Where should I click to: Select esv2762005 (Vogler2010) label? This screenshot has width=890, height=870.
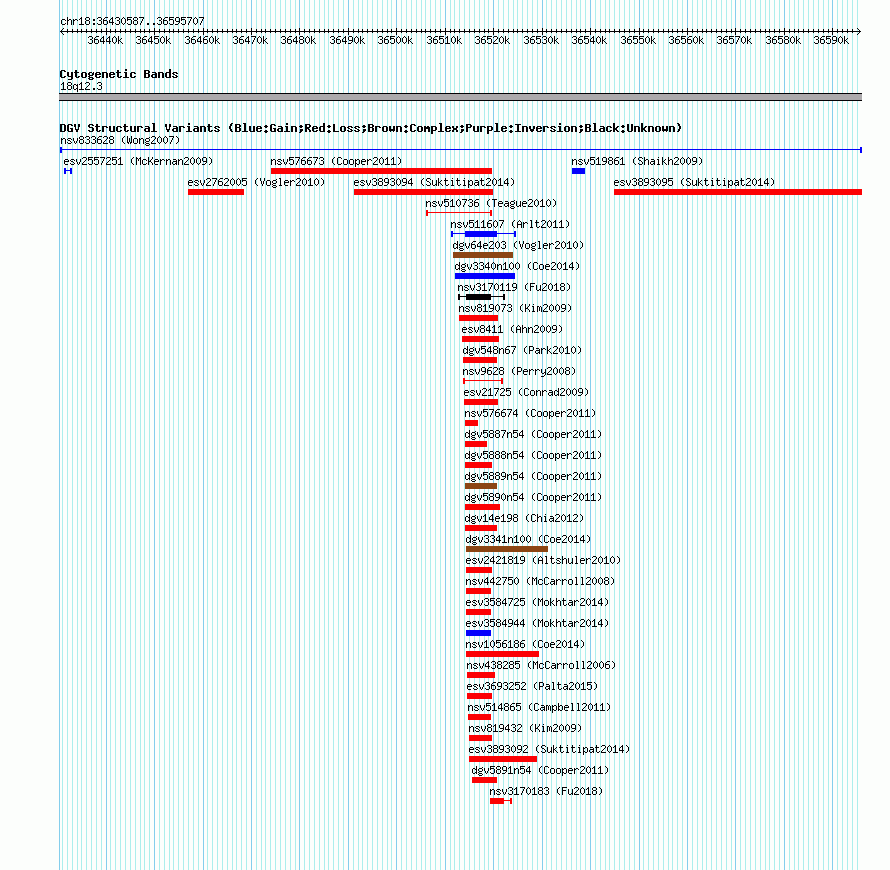[256, 182]
